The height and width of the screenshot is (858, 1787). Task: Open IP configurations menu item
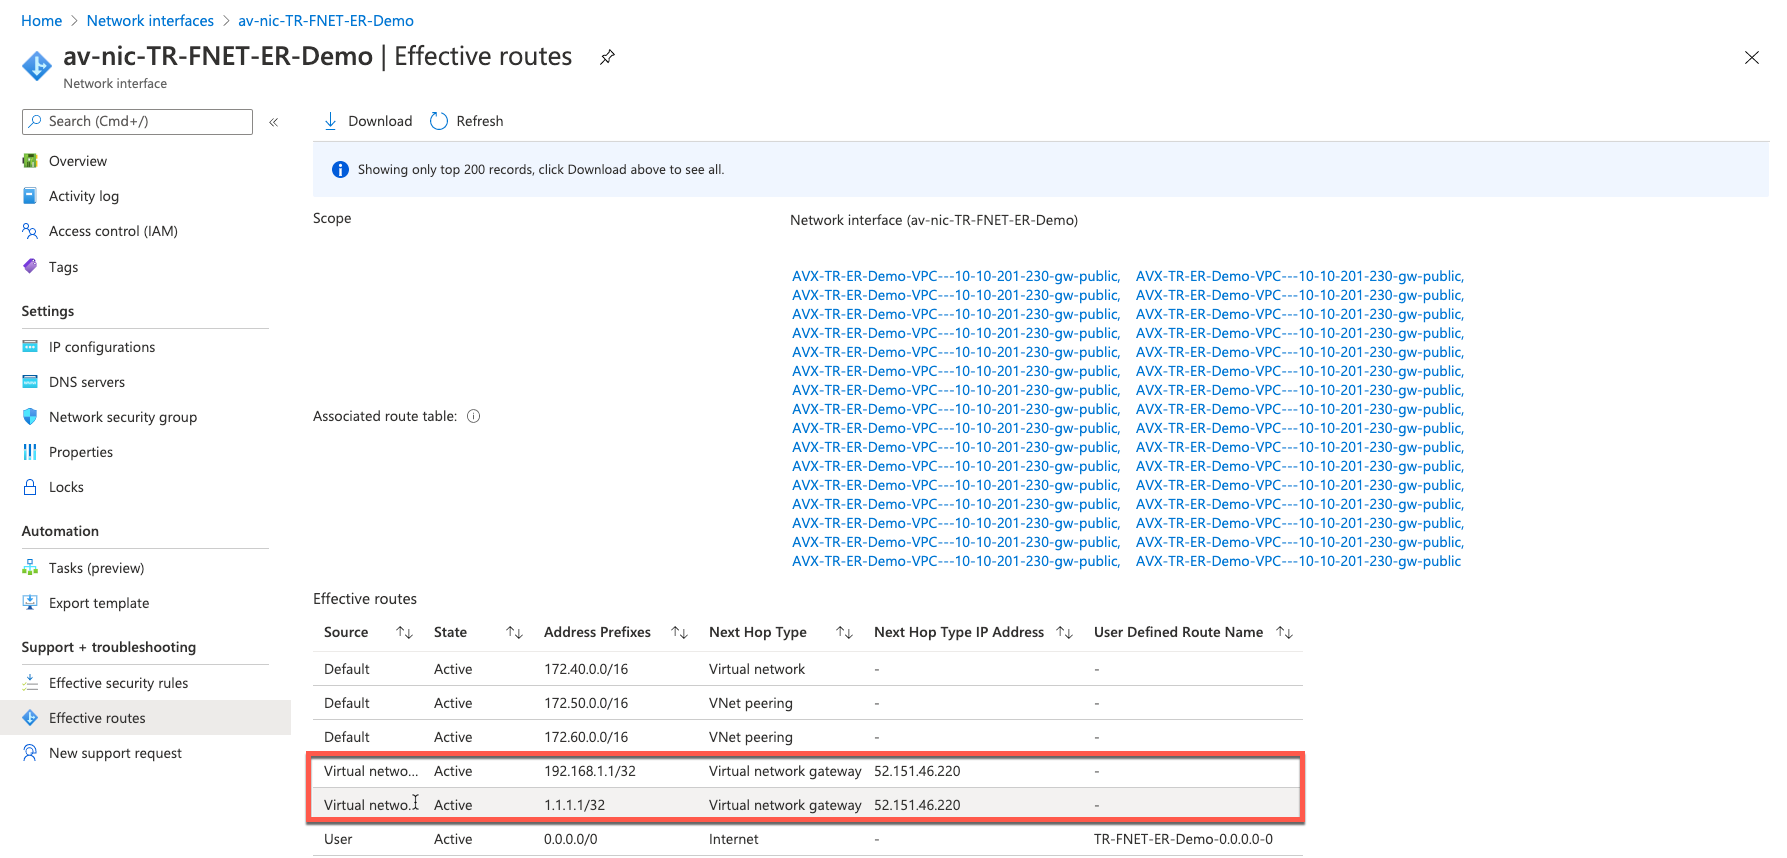point(102,347)
